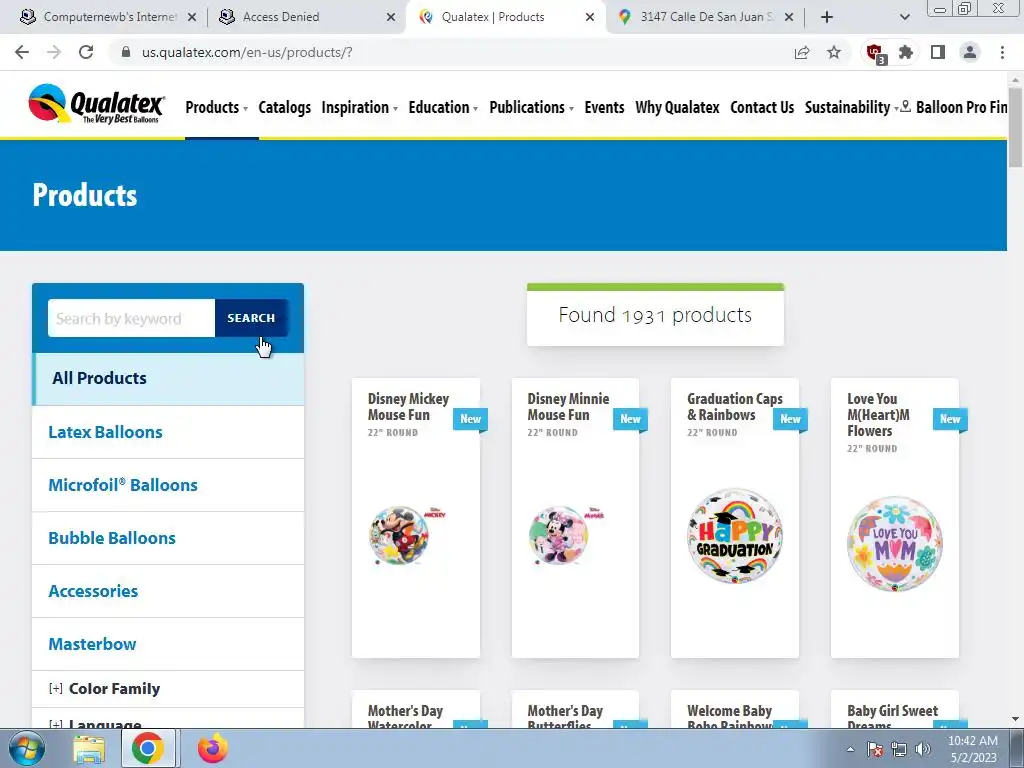This screenshot has height=768, width=1024.
Task: Expand the Publications menu
Action: (531, 107)
